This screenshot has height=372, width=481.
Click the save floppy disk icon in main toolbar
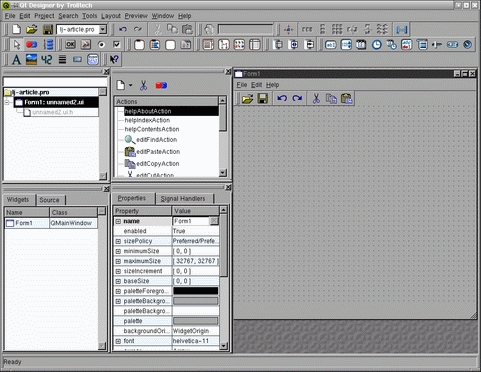[x=48, y=29]
